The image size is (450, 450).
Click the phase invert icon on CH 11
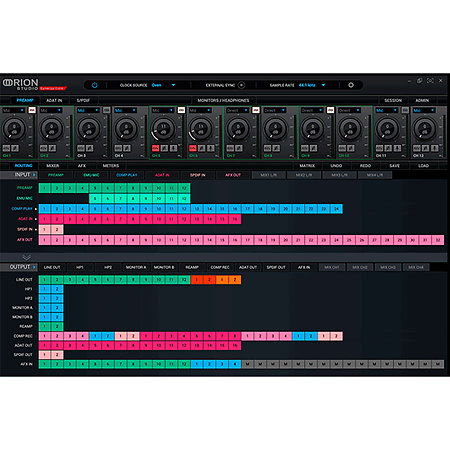[x=388, y=148]
